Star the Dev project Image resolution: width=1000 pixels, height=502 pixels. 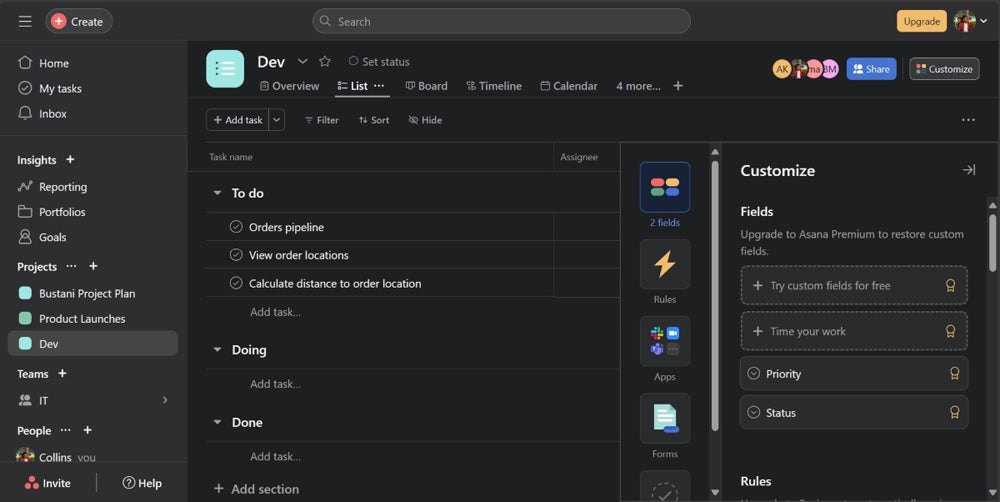pyautogui.click(x=325, y=61)
